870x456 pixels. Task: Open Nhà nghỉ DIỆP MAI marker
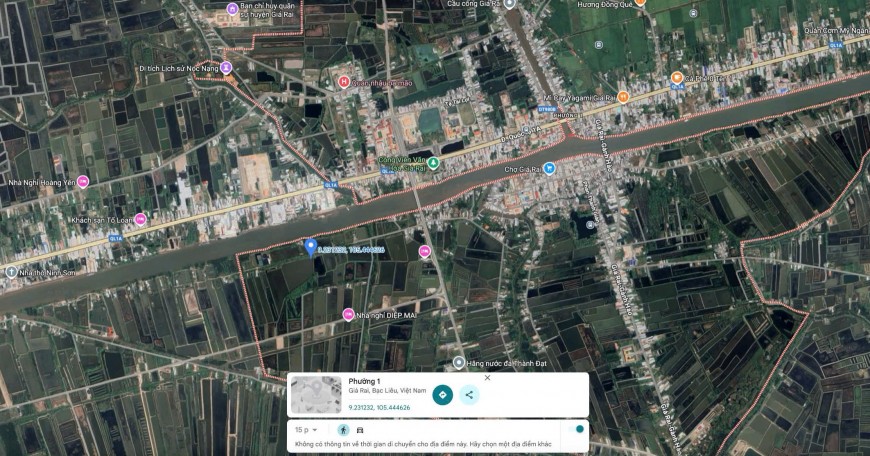click(x=348, y=315)
